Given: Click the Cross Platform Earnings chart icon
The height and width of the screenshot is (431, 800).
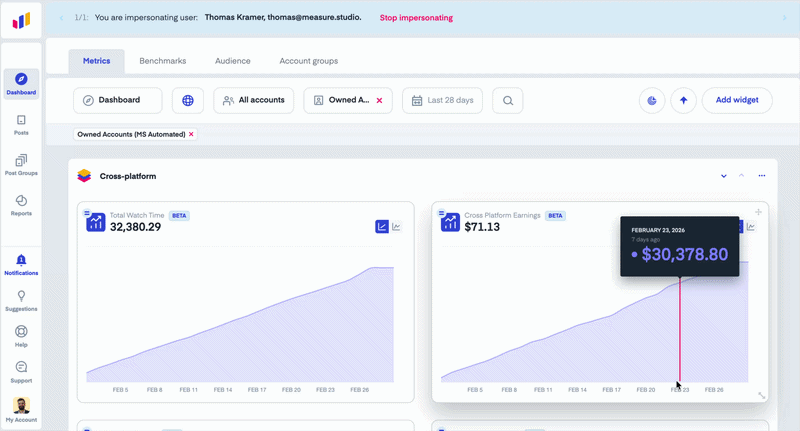Looking at the screenshot, I should 450,222.
